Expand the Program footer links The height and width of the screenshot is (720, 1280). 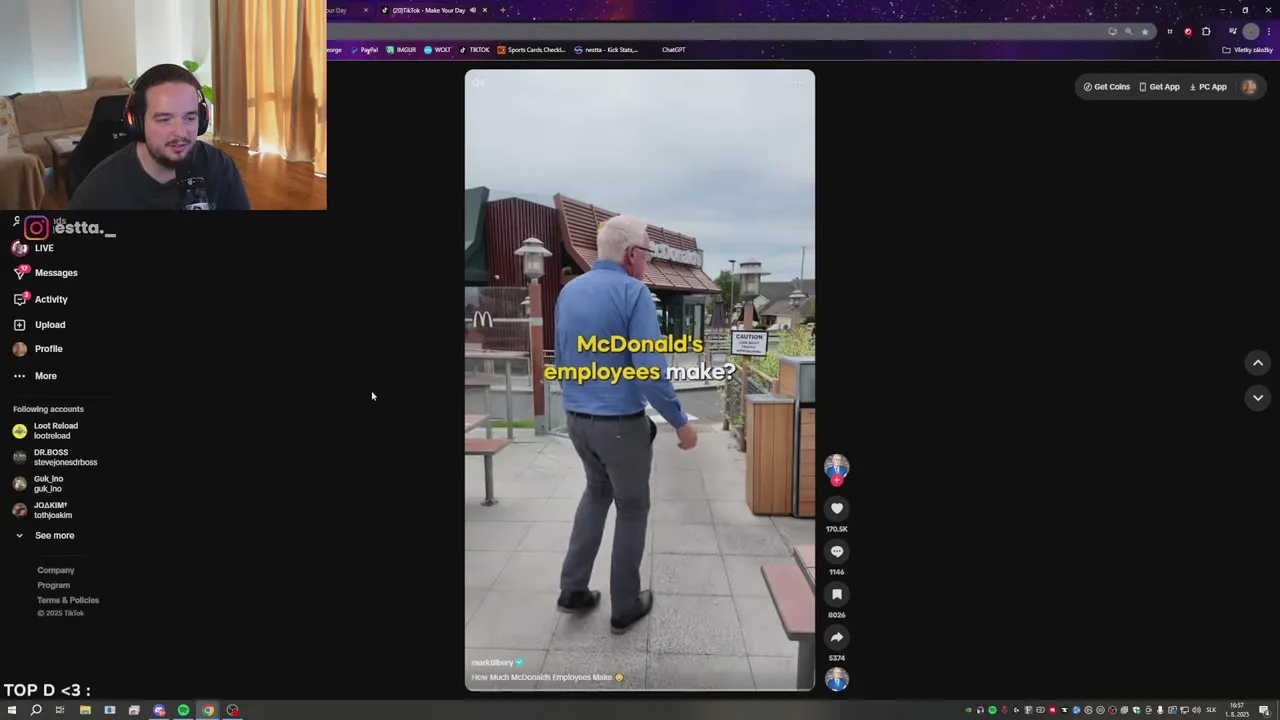click(54, 585)
